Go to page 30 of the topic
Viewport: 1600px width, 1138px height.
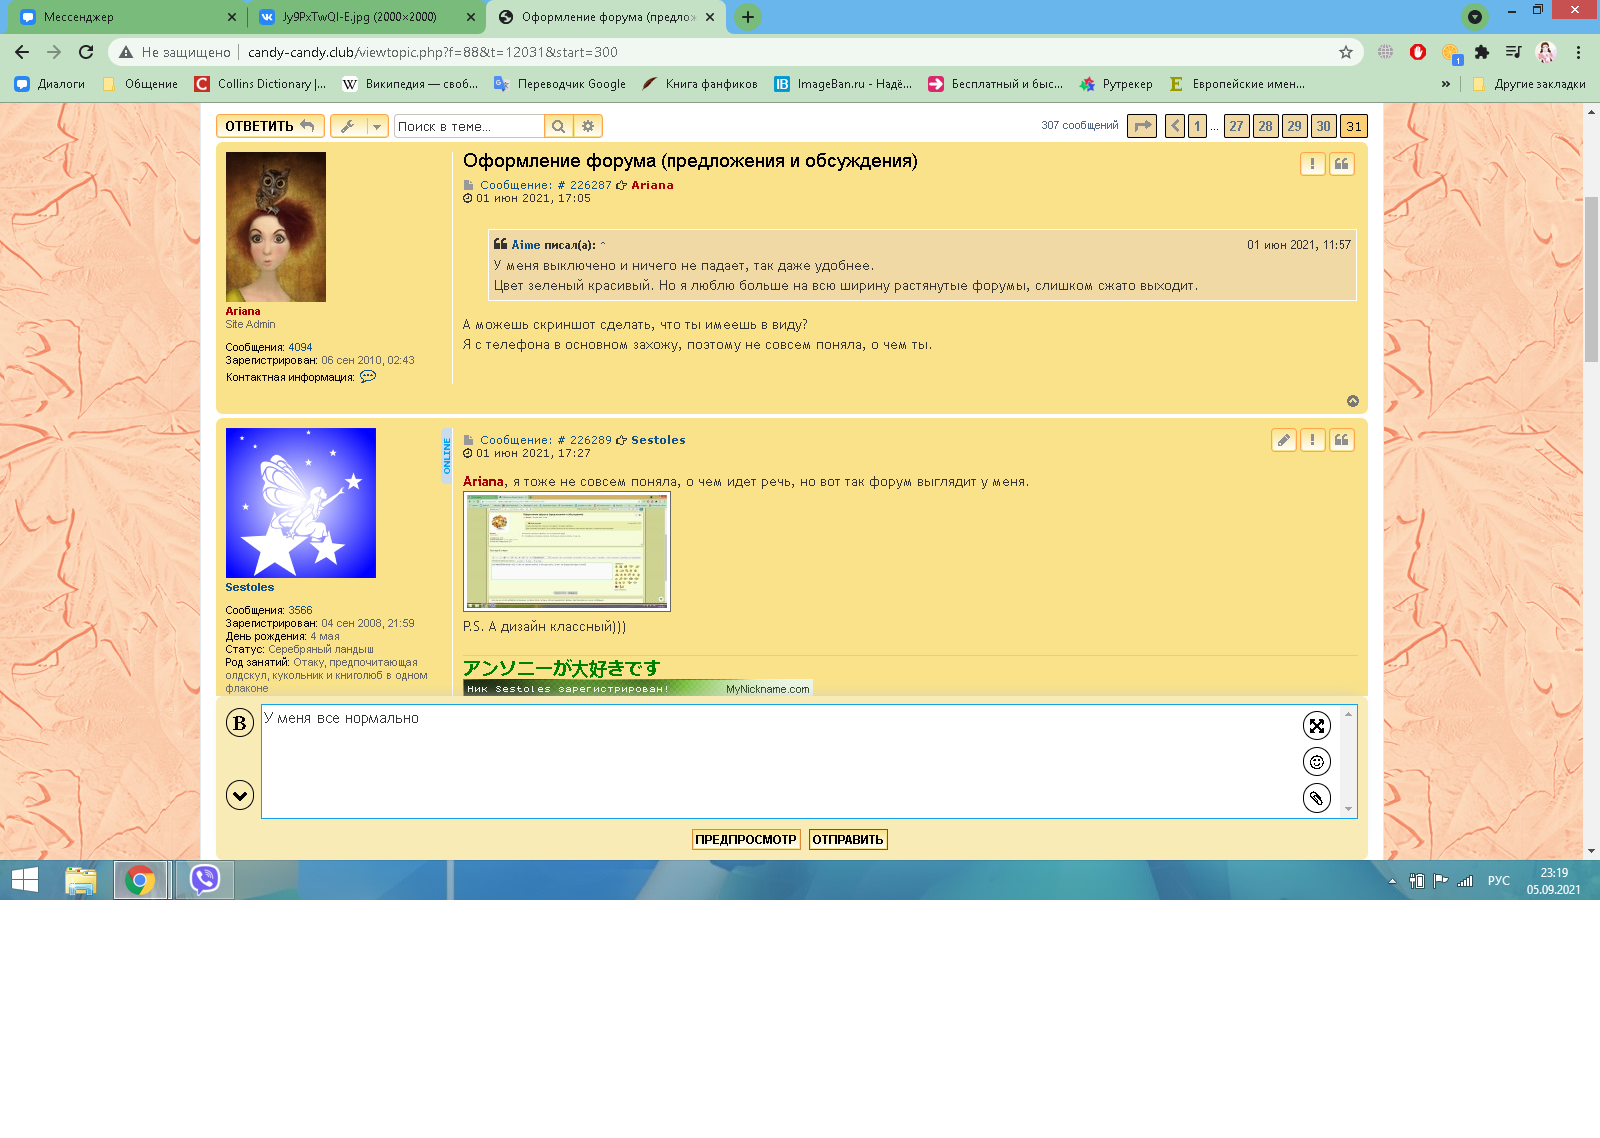tap(1323, 126)
